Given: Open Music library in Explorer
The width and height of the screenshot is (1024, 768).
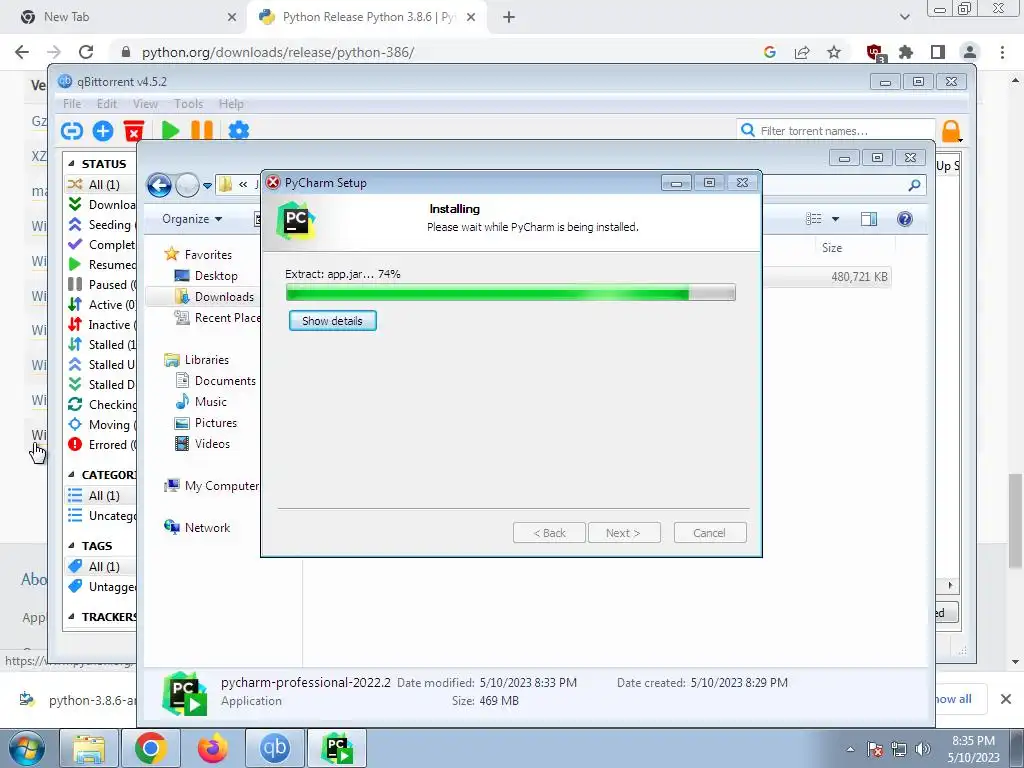Looking at the screenshot, I should (x=201, y=402).
